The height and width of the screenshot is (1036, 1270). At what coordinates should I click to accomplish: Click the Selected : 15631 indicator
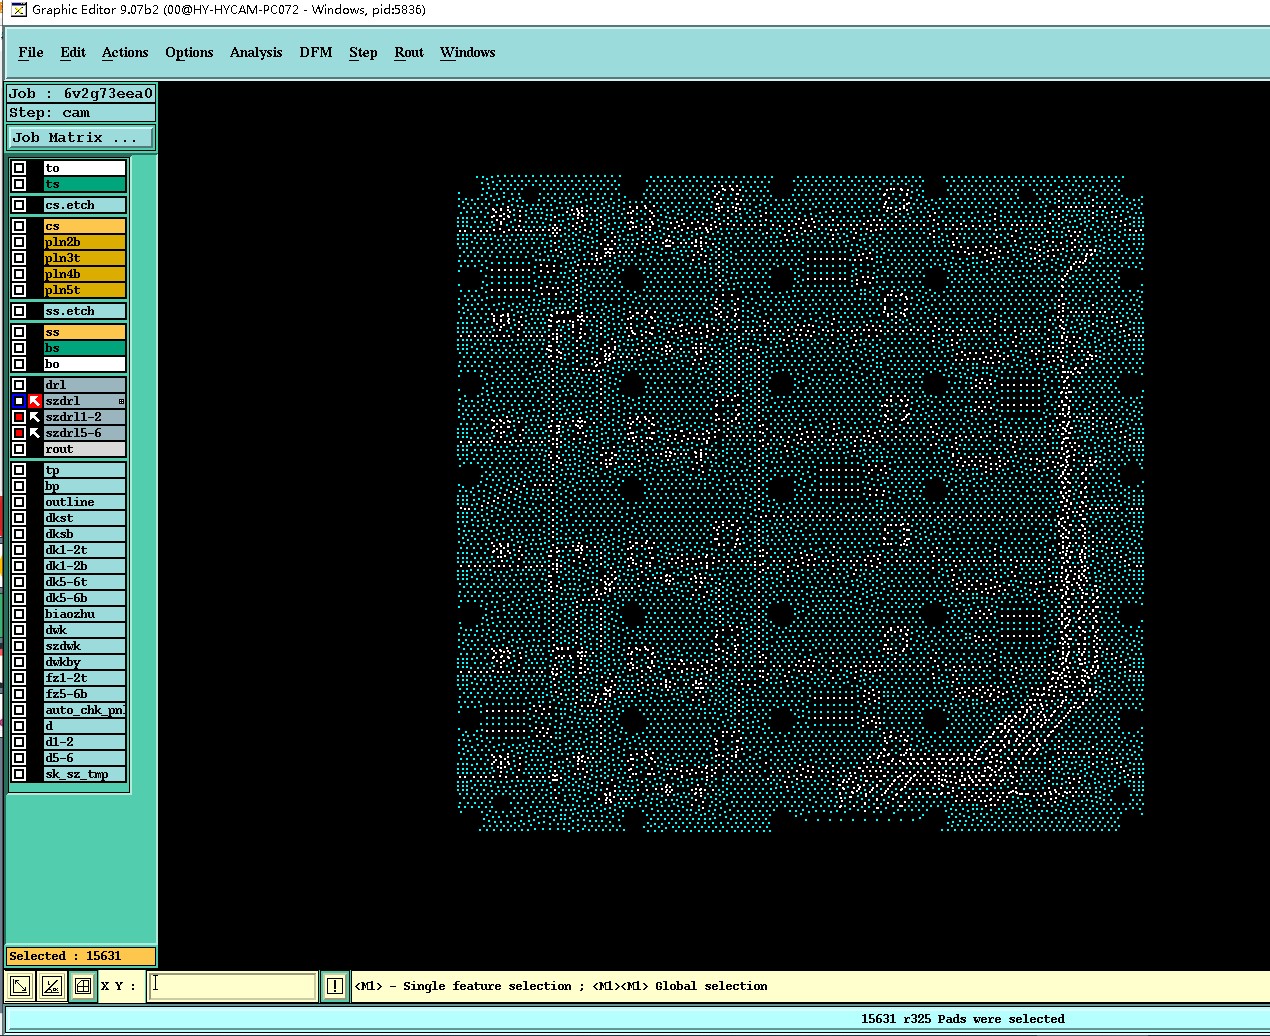(81, 956)
